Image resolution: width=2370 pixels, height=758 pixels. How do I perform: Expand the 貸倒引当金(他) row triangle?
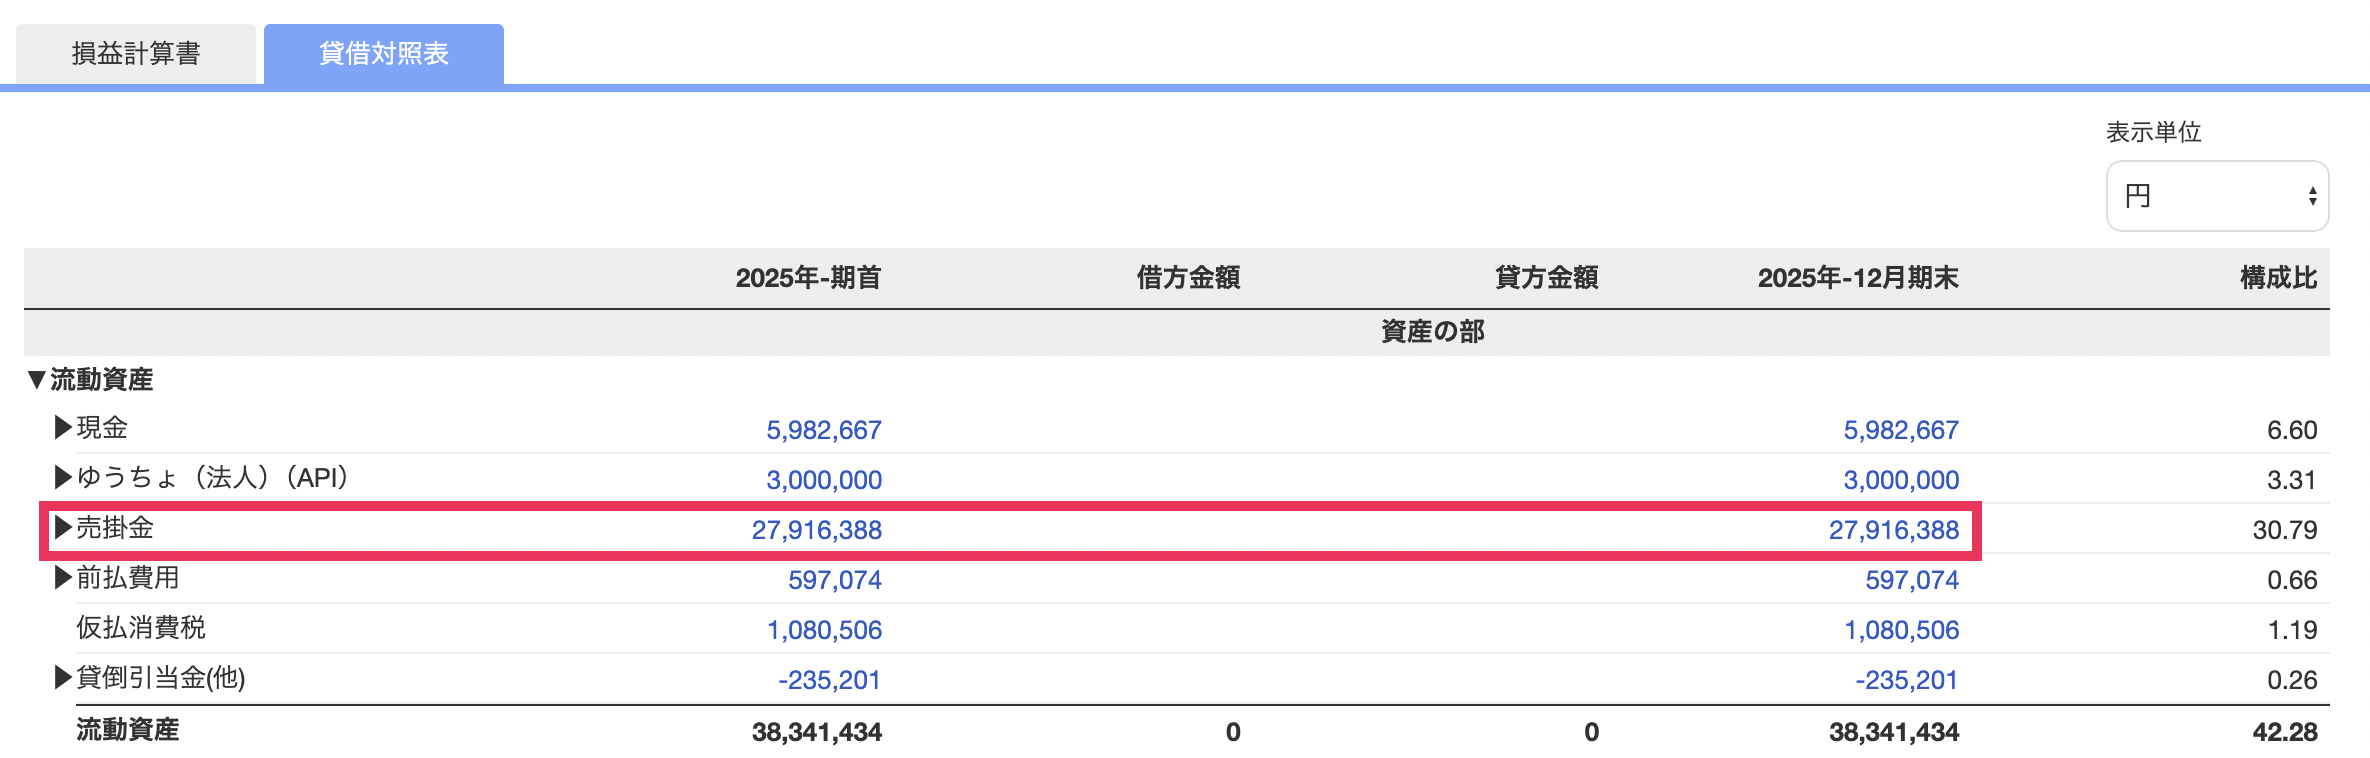tap(63, 678)
